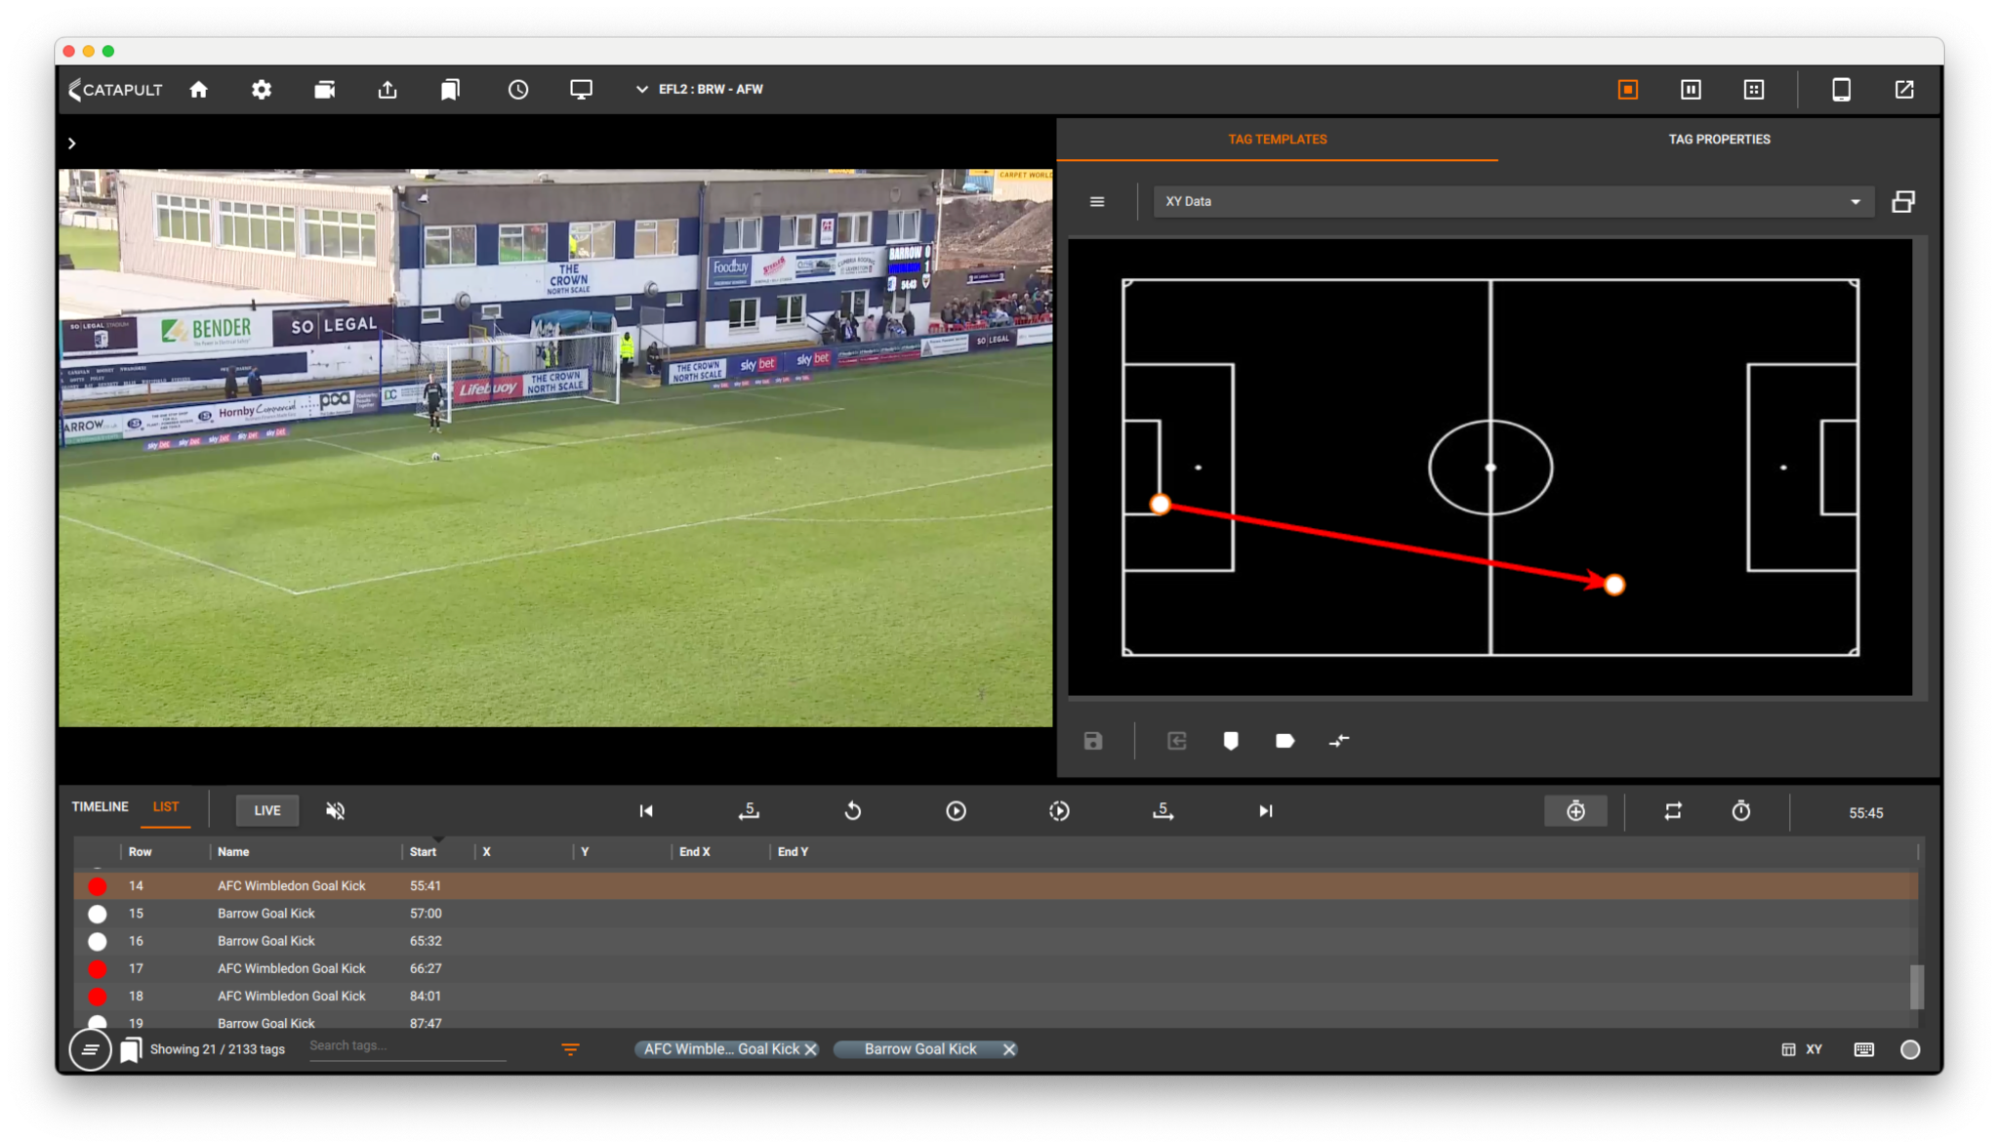This screenshot has width=1999, height=1148.
Task: Select the start point marker on pitch
Action: (1160, 504)
